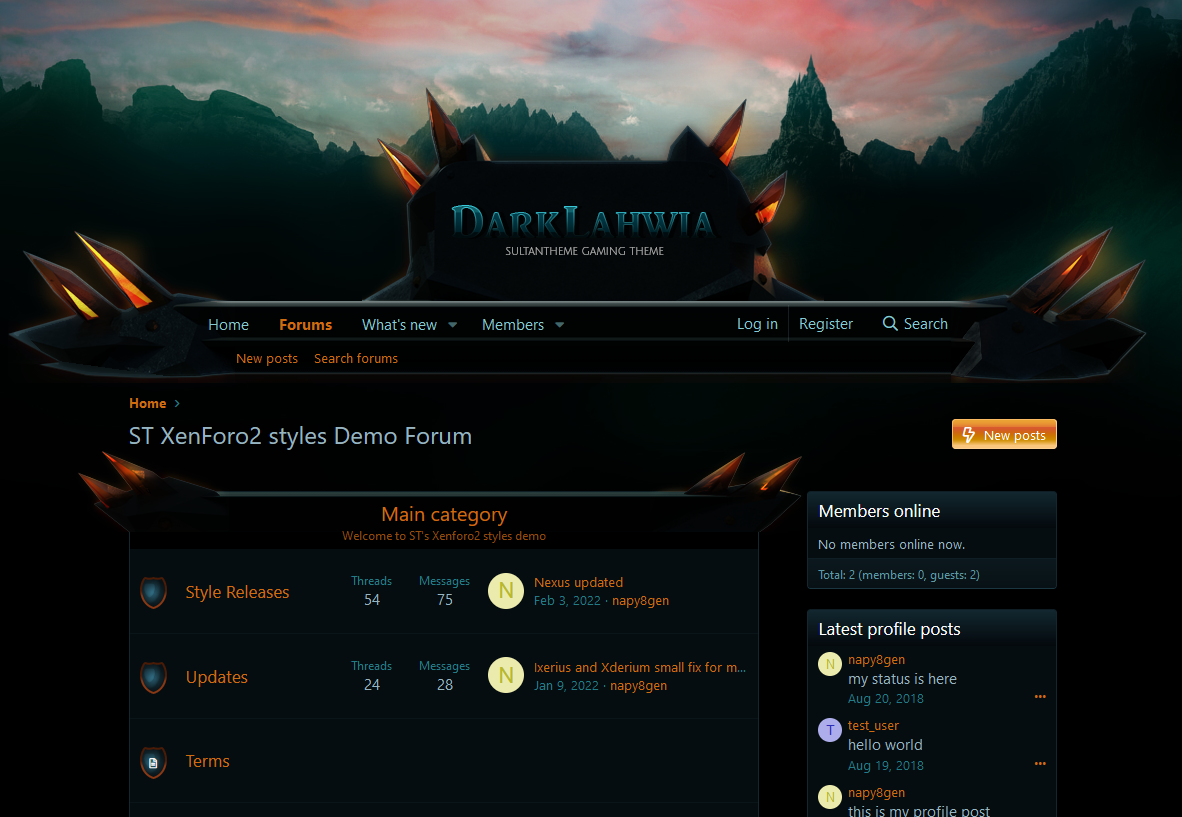Click the DarkLahwia logo in header
1182x817 pixels.
click(x=584, y=224)
